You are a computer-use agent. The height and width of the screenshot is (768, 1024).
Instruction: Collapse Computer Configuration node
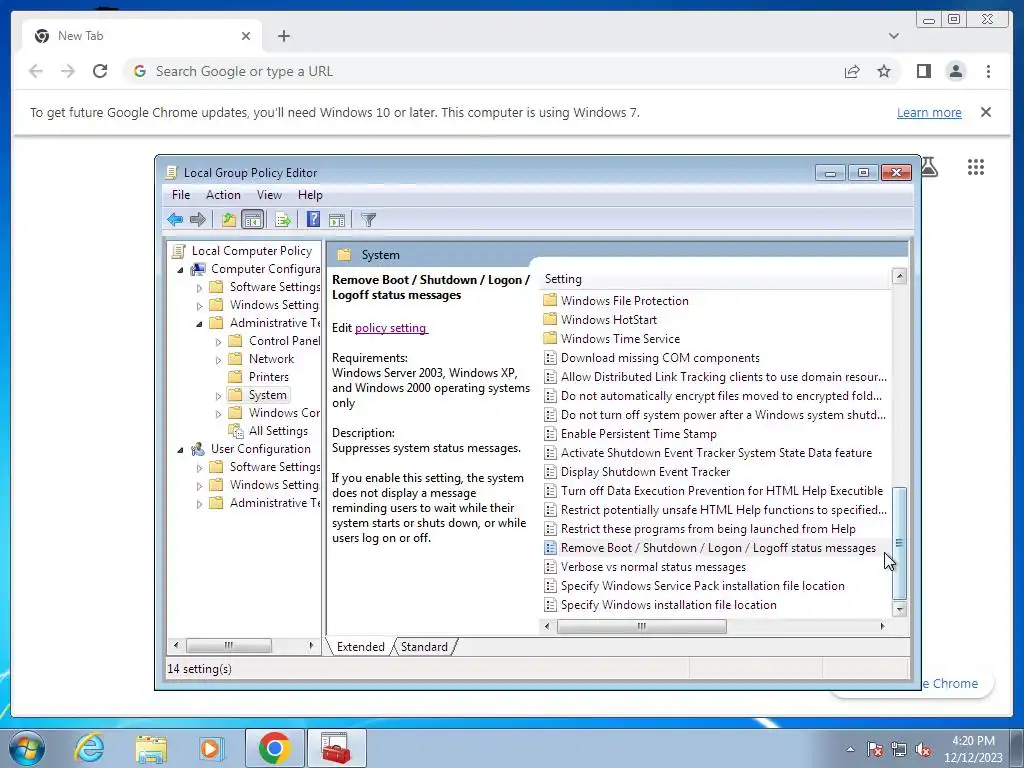(181, 270)
